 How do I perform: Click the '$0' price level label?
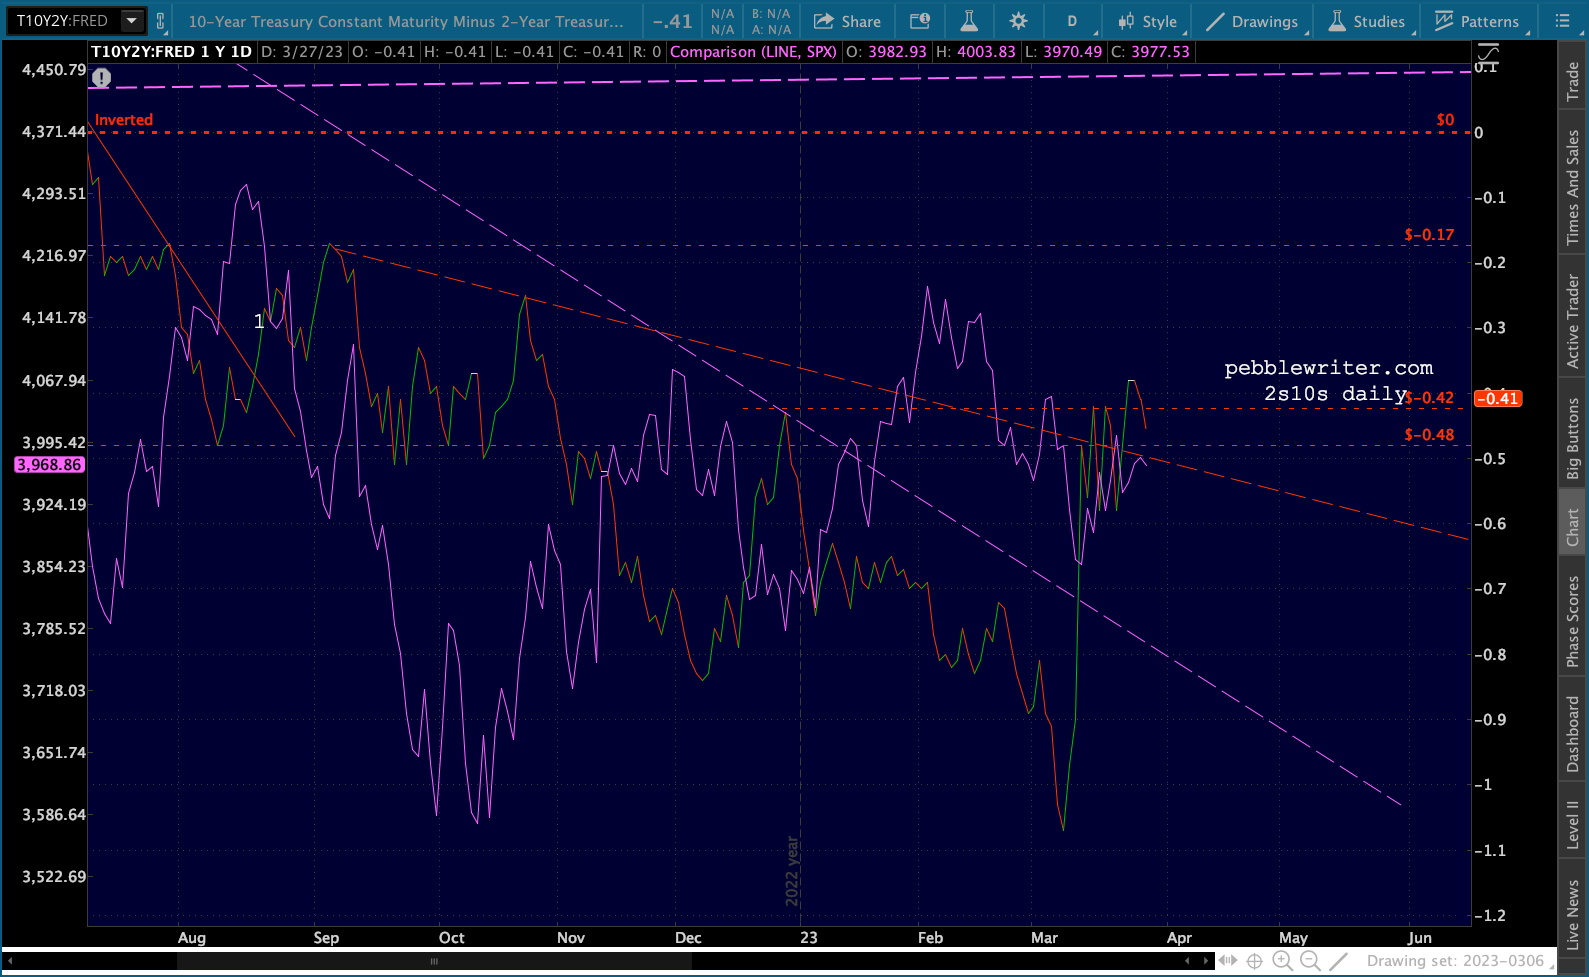click(1445, 120)
